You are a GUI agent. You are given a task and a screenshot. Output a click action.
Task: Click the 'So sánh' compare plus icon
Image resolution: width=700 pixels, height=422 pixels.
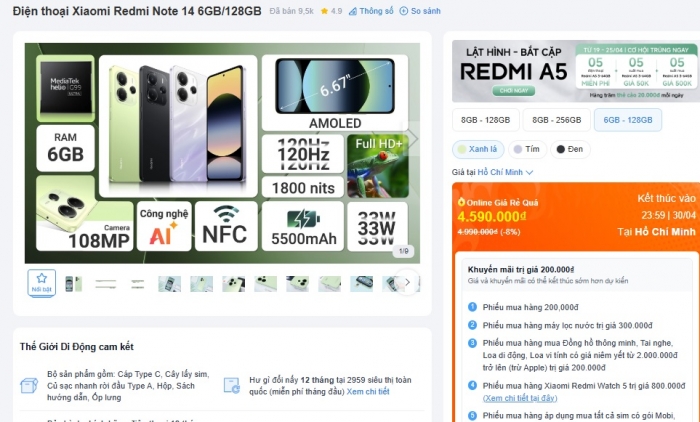tap(403, 11)
